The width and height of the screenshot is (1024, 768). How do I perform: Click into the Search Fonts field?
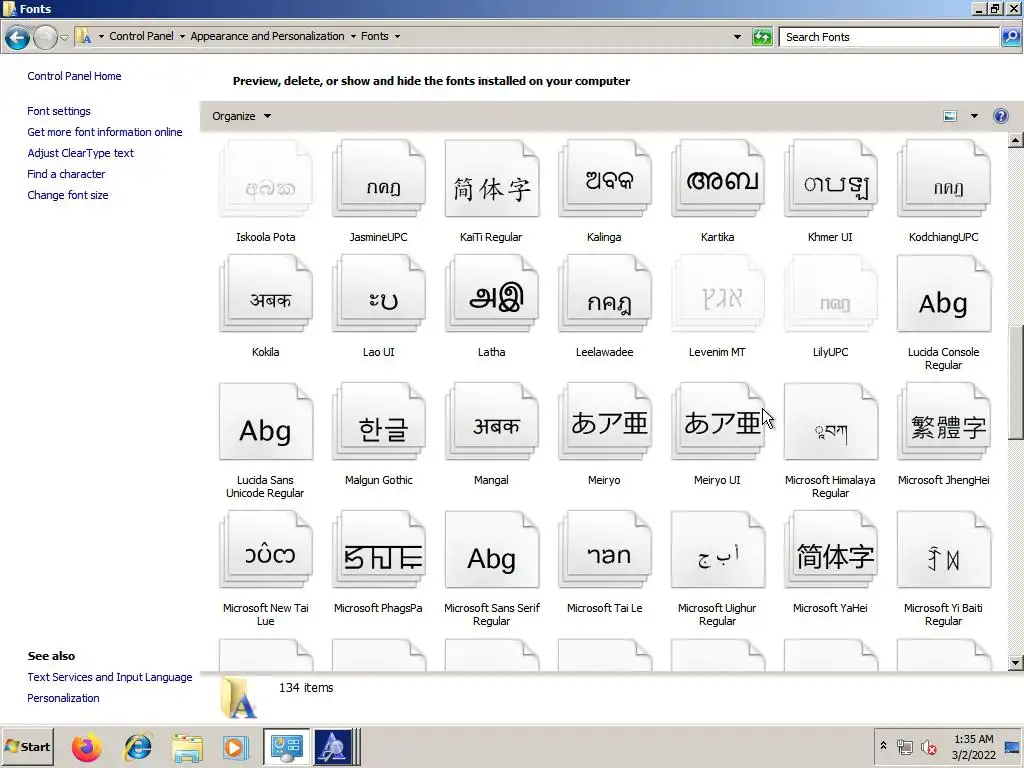[x=889, y=37]
